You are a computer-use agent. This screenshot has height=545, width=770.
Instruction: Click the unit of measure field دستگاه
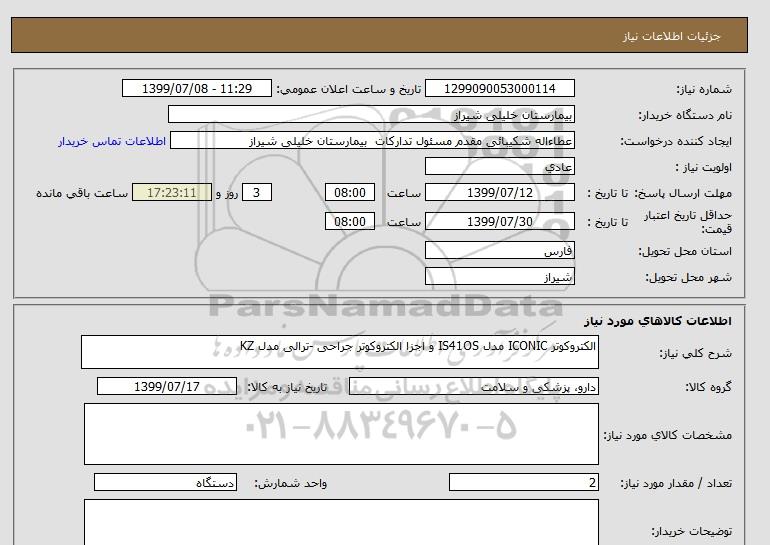pos(165,483)
